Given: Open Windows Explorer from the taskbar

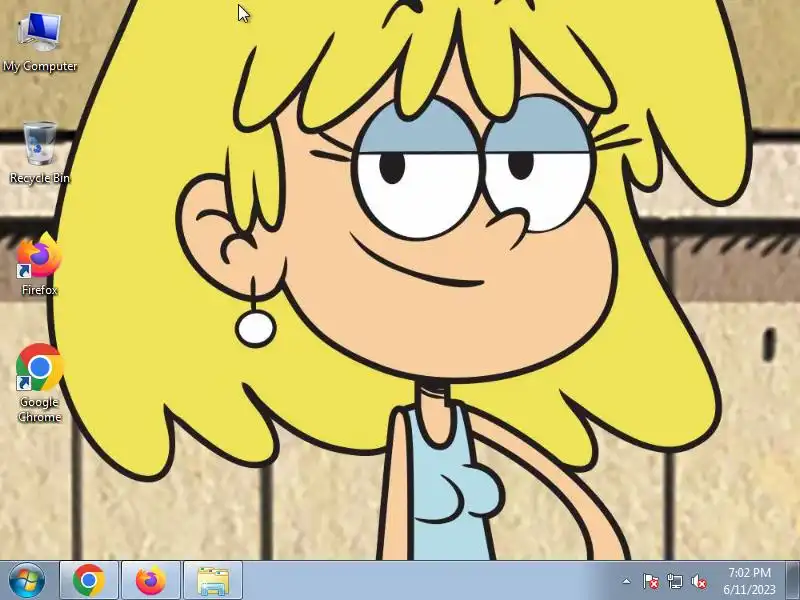Looking at the screenshot, I should click(x=213, y=581).
